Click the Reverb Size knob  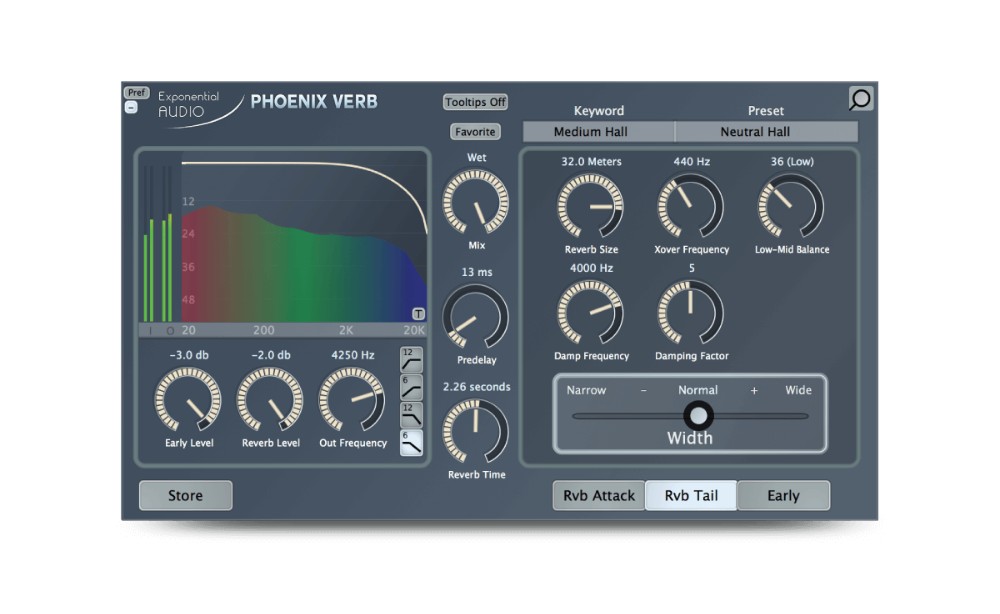(590, 207)
